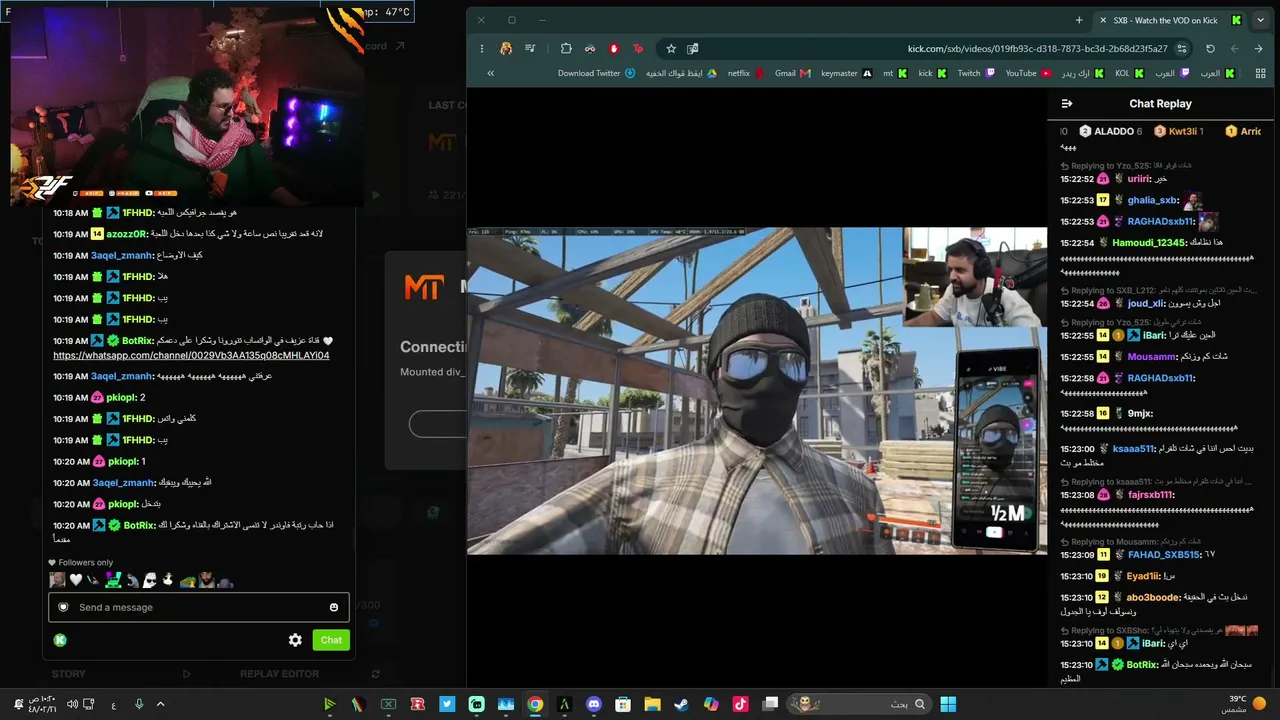The image size is (1280, 720).
Task: Insert the white heart emote
Action: click(x=76, y=580)
